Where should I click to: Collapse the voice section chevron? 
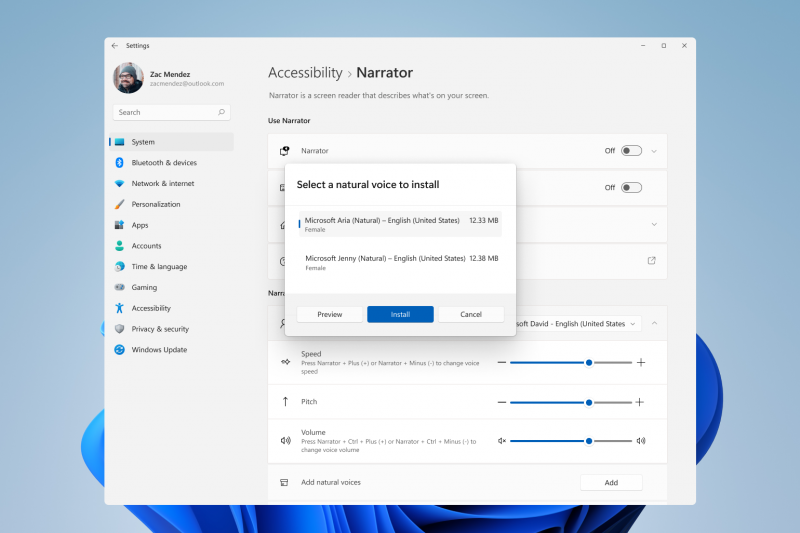tap(654, 323)
